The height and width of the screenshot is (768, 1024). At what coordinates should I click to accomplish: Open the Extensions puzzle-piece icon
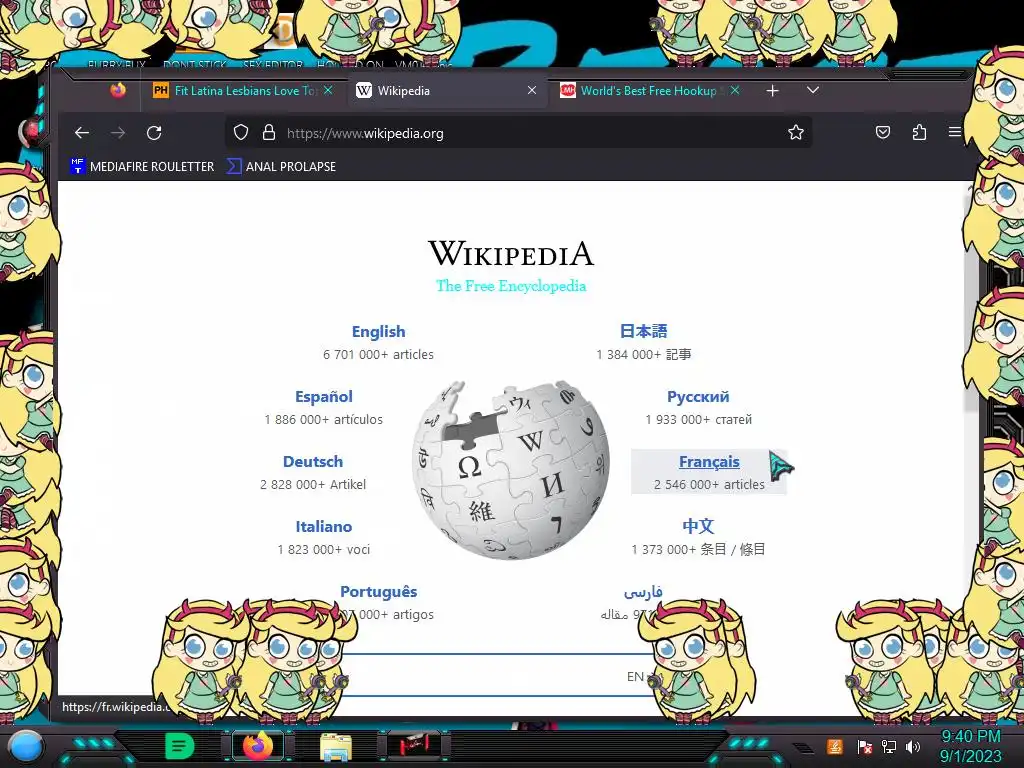click(x=919, y=133)
